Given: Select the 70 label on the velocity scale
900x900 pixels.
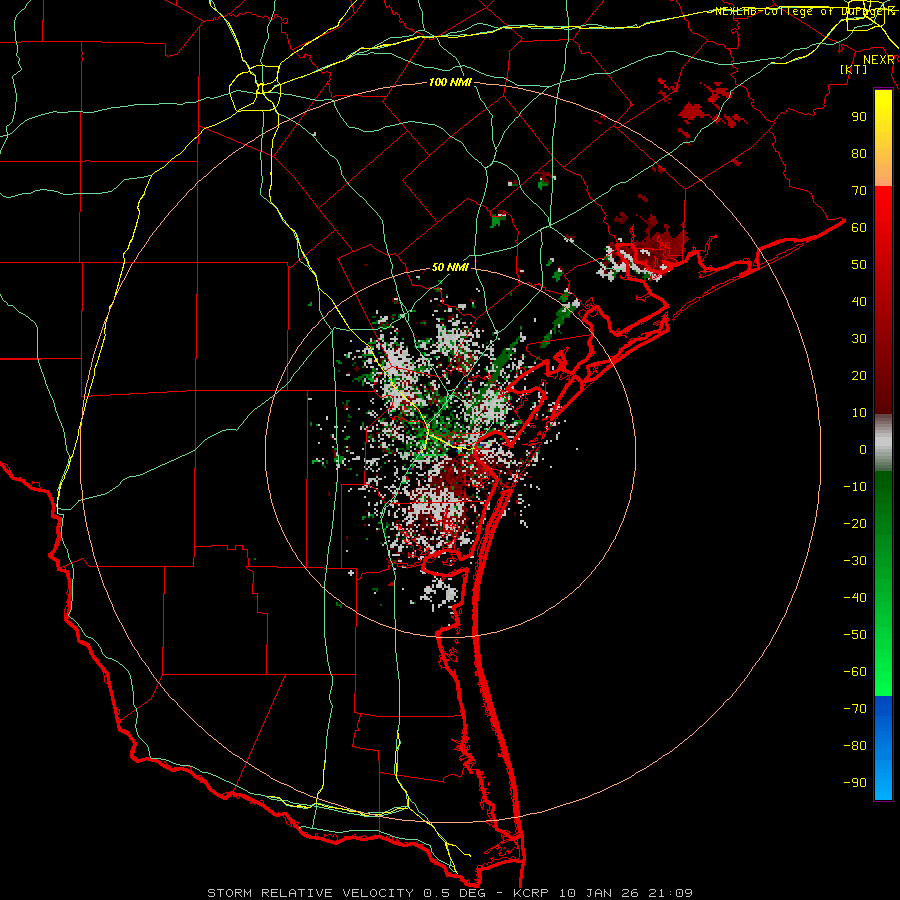Looking at the screenshot, I should pyautogui.click(x=859, y=191).
